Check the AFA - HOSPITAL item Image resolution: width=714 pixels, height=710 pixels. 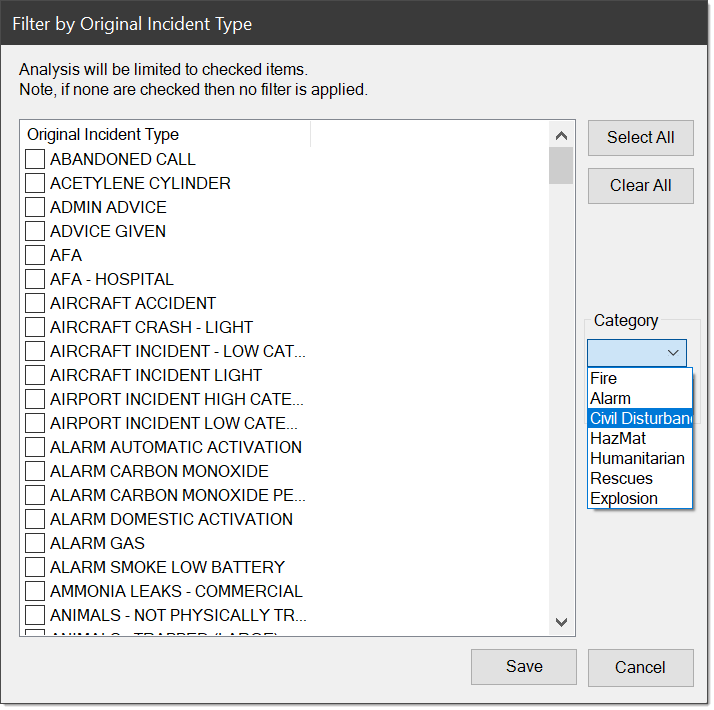35,279
